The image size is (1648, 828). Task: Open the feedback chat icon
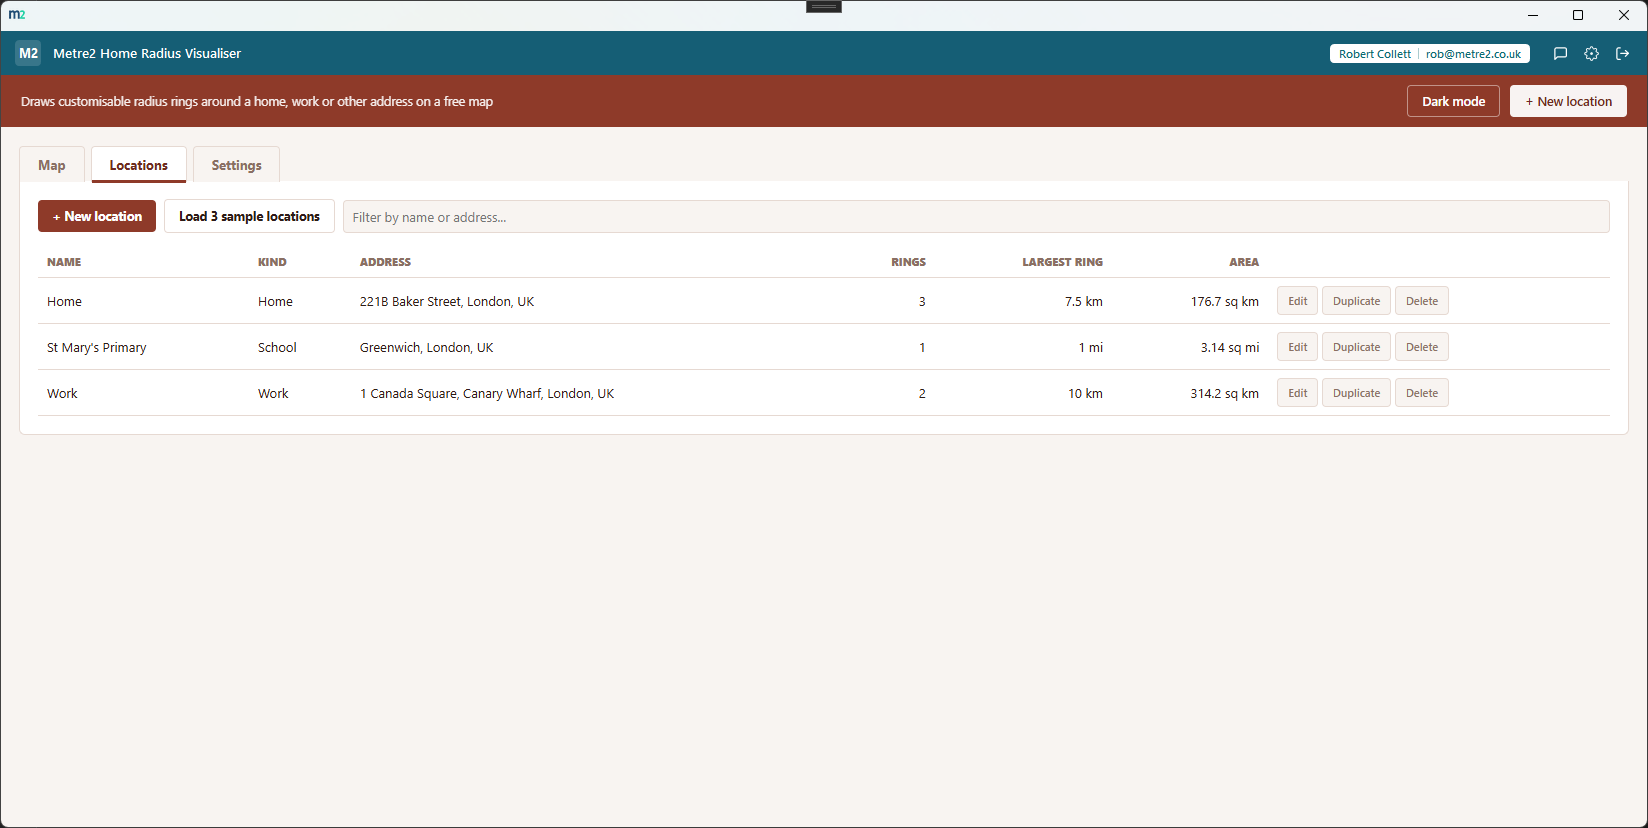(1560, 54)
